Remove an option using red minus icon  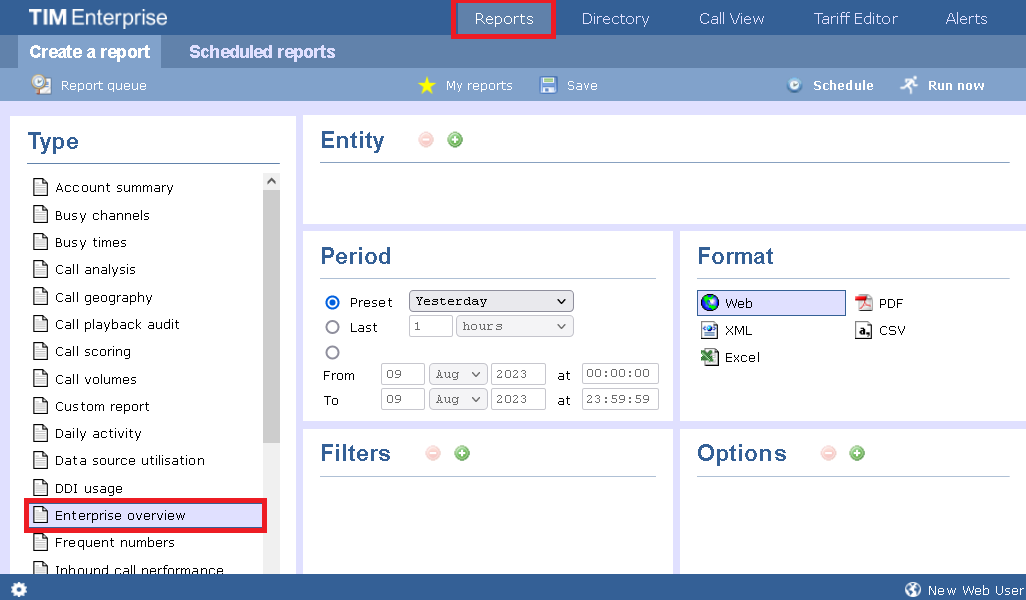click(828, 453)
